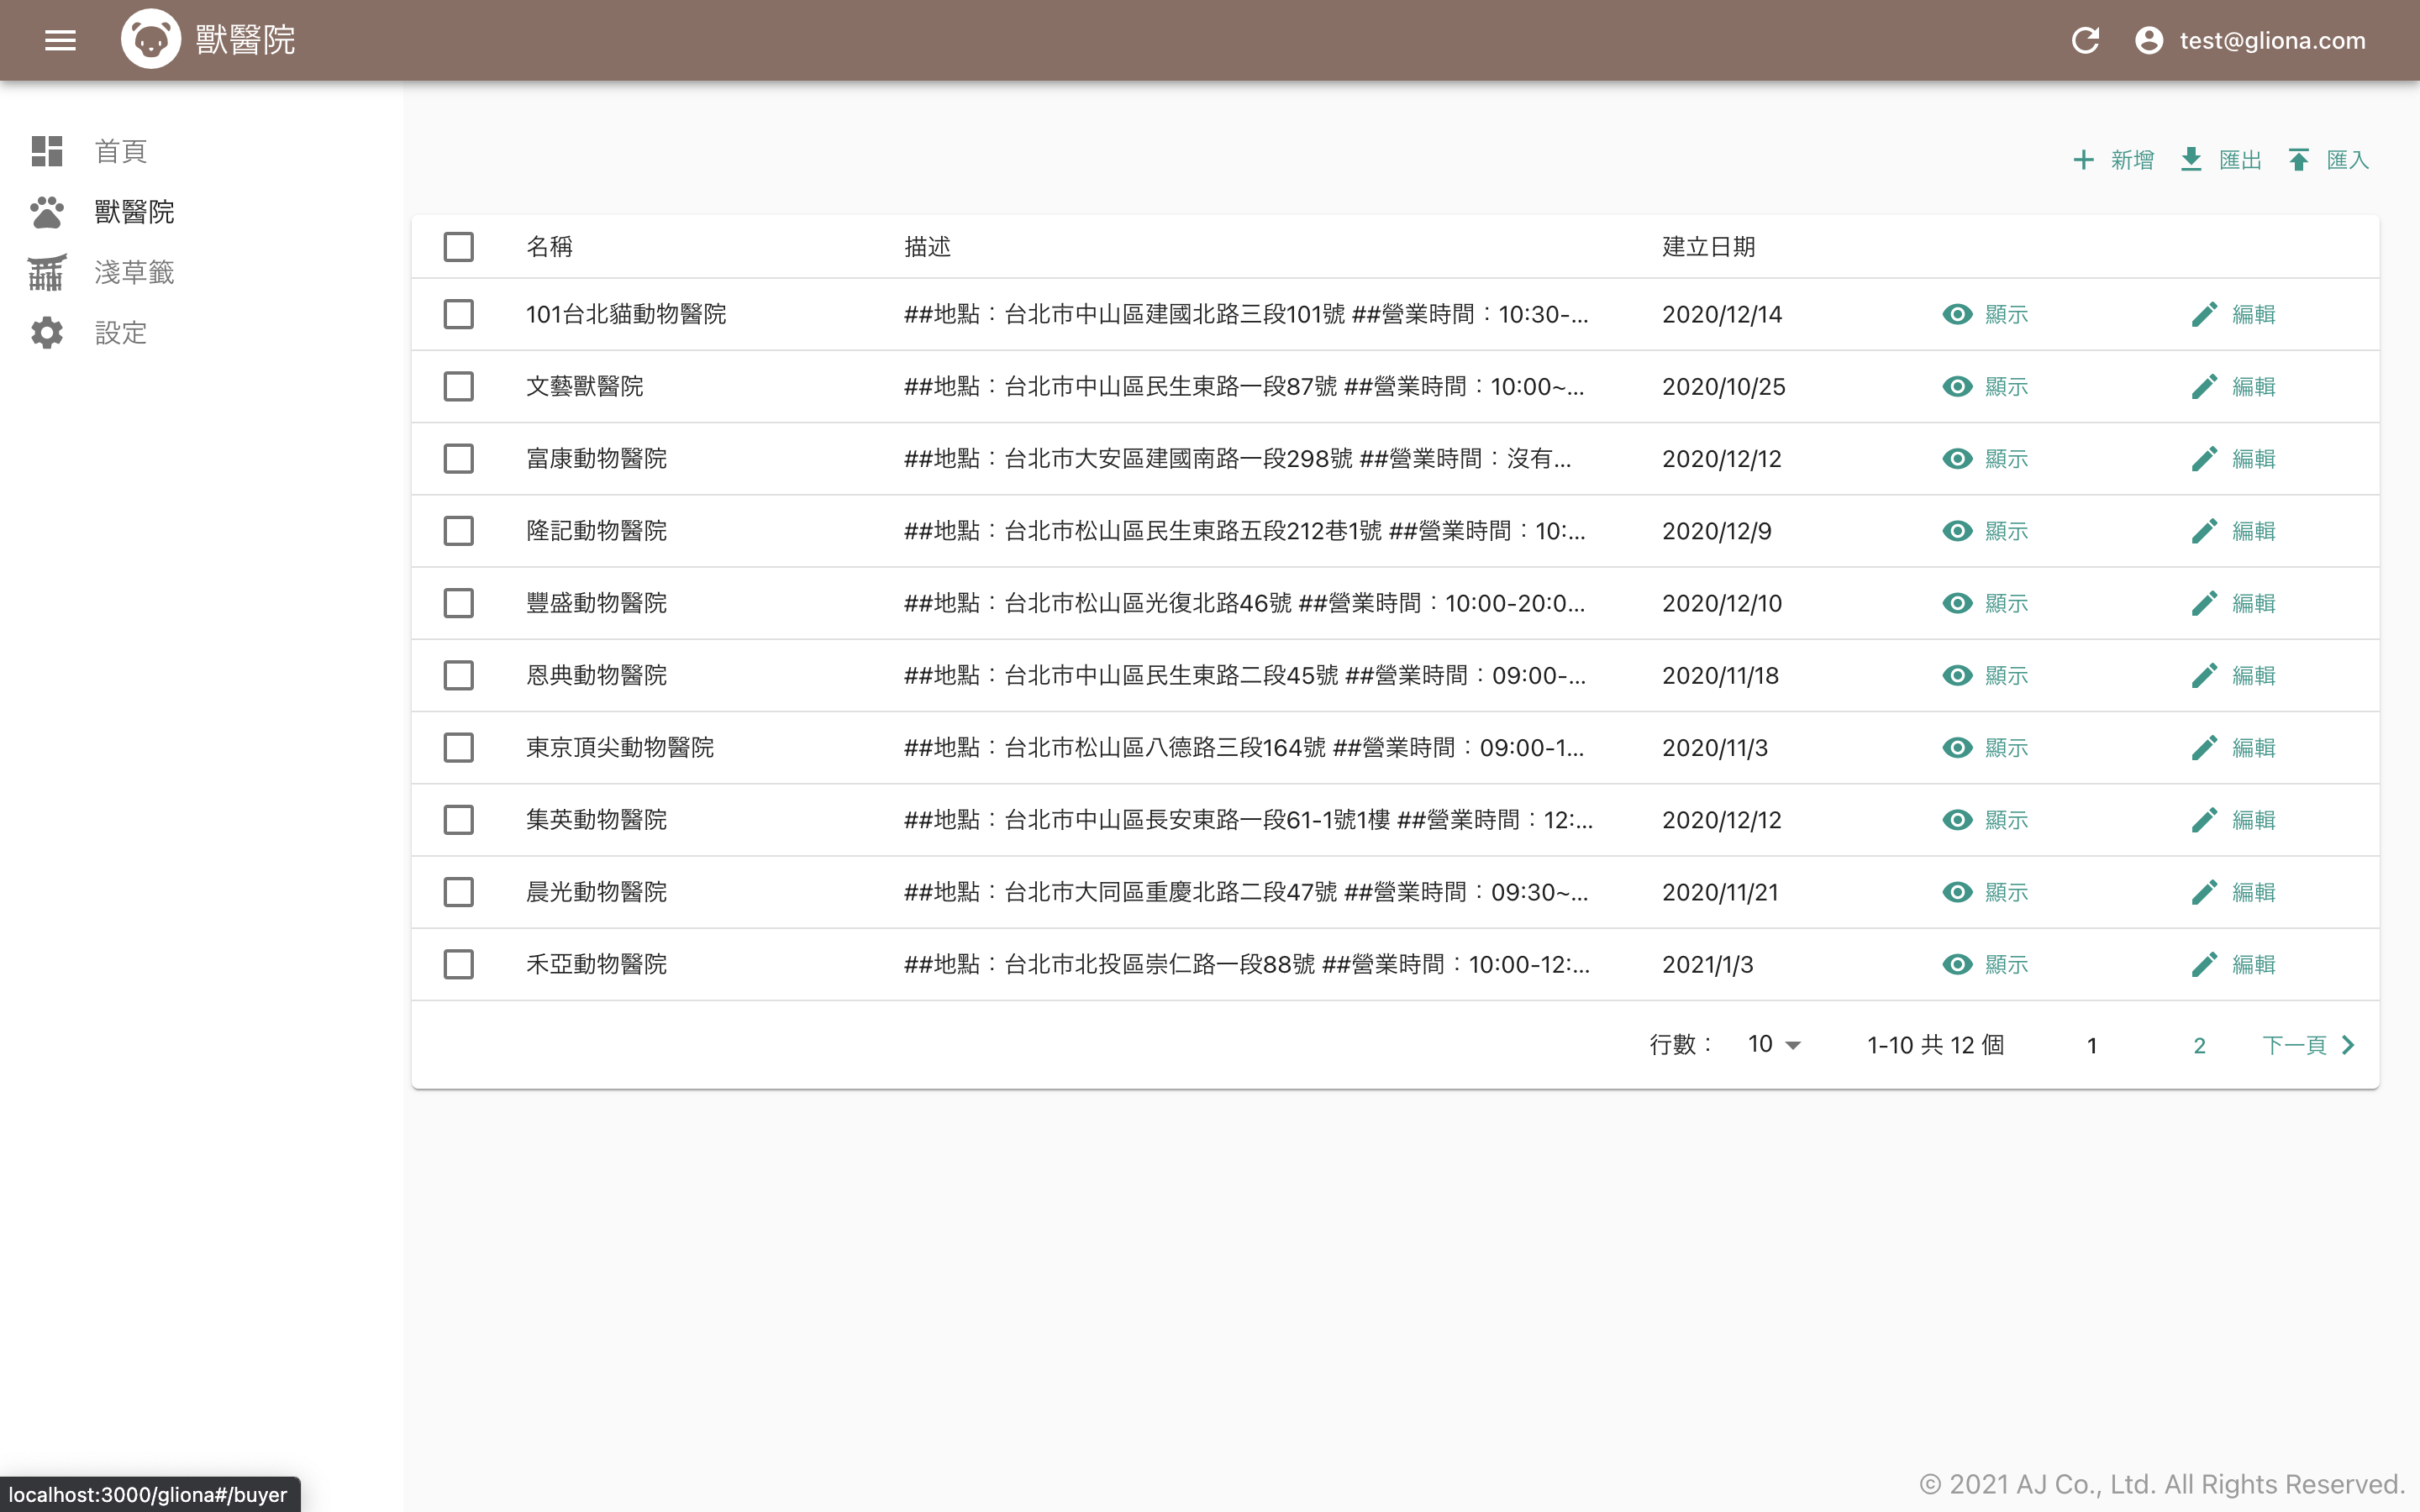
Task: Open the rows-per-page dropdown
Action: pyautogui.click(x=1773, y=1045)
